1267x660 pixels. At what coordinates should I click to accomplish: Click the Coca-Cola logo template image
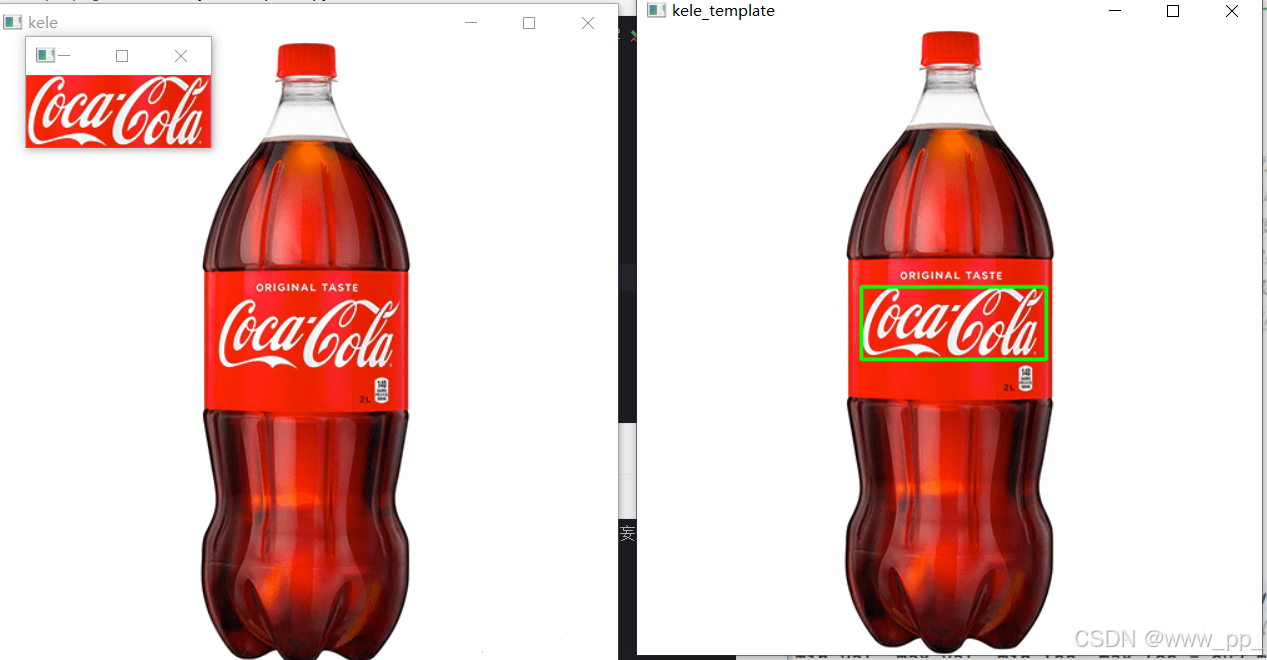pyautogui.click(x=118, y=111)
